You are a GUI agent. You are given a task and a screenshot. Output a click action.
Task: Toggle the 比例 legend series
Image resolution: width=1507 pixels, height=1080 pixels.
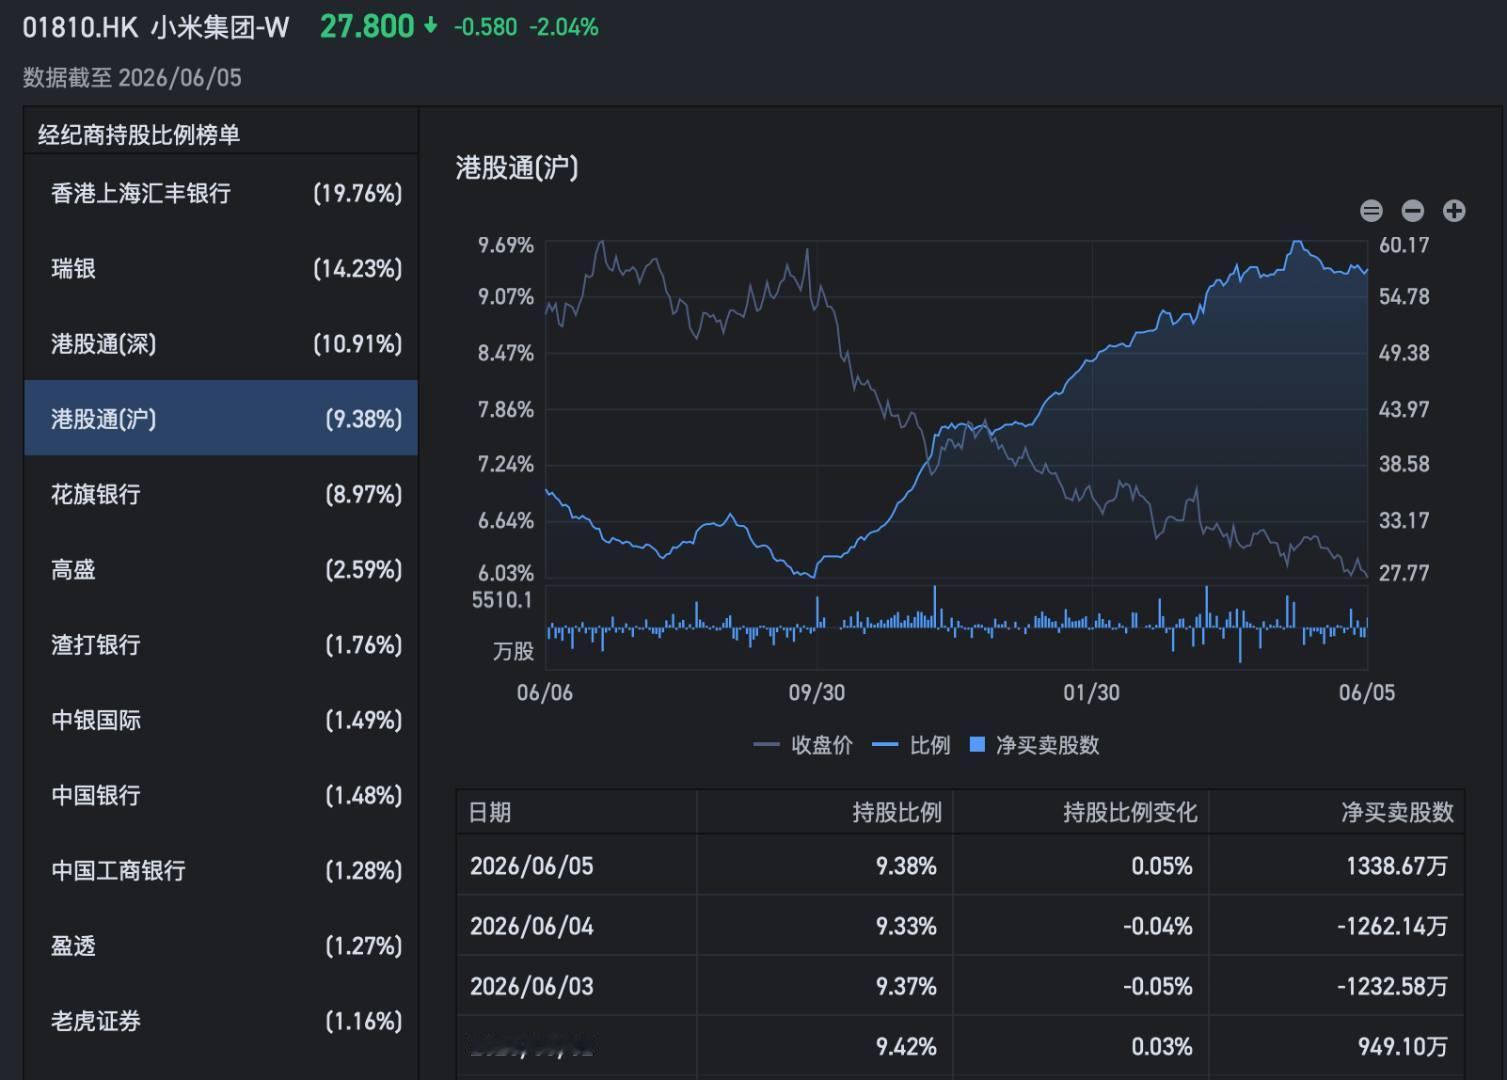(x=911, y=745)
